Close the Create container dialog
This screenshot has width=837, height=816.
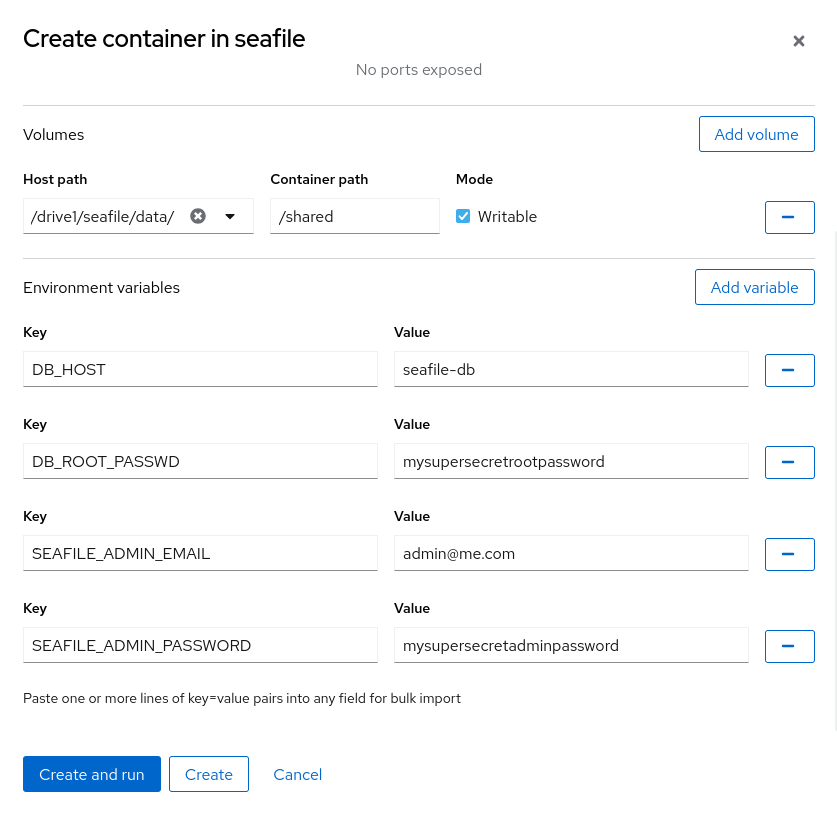pos(798,41)
